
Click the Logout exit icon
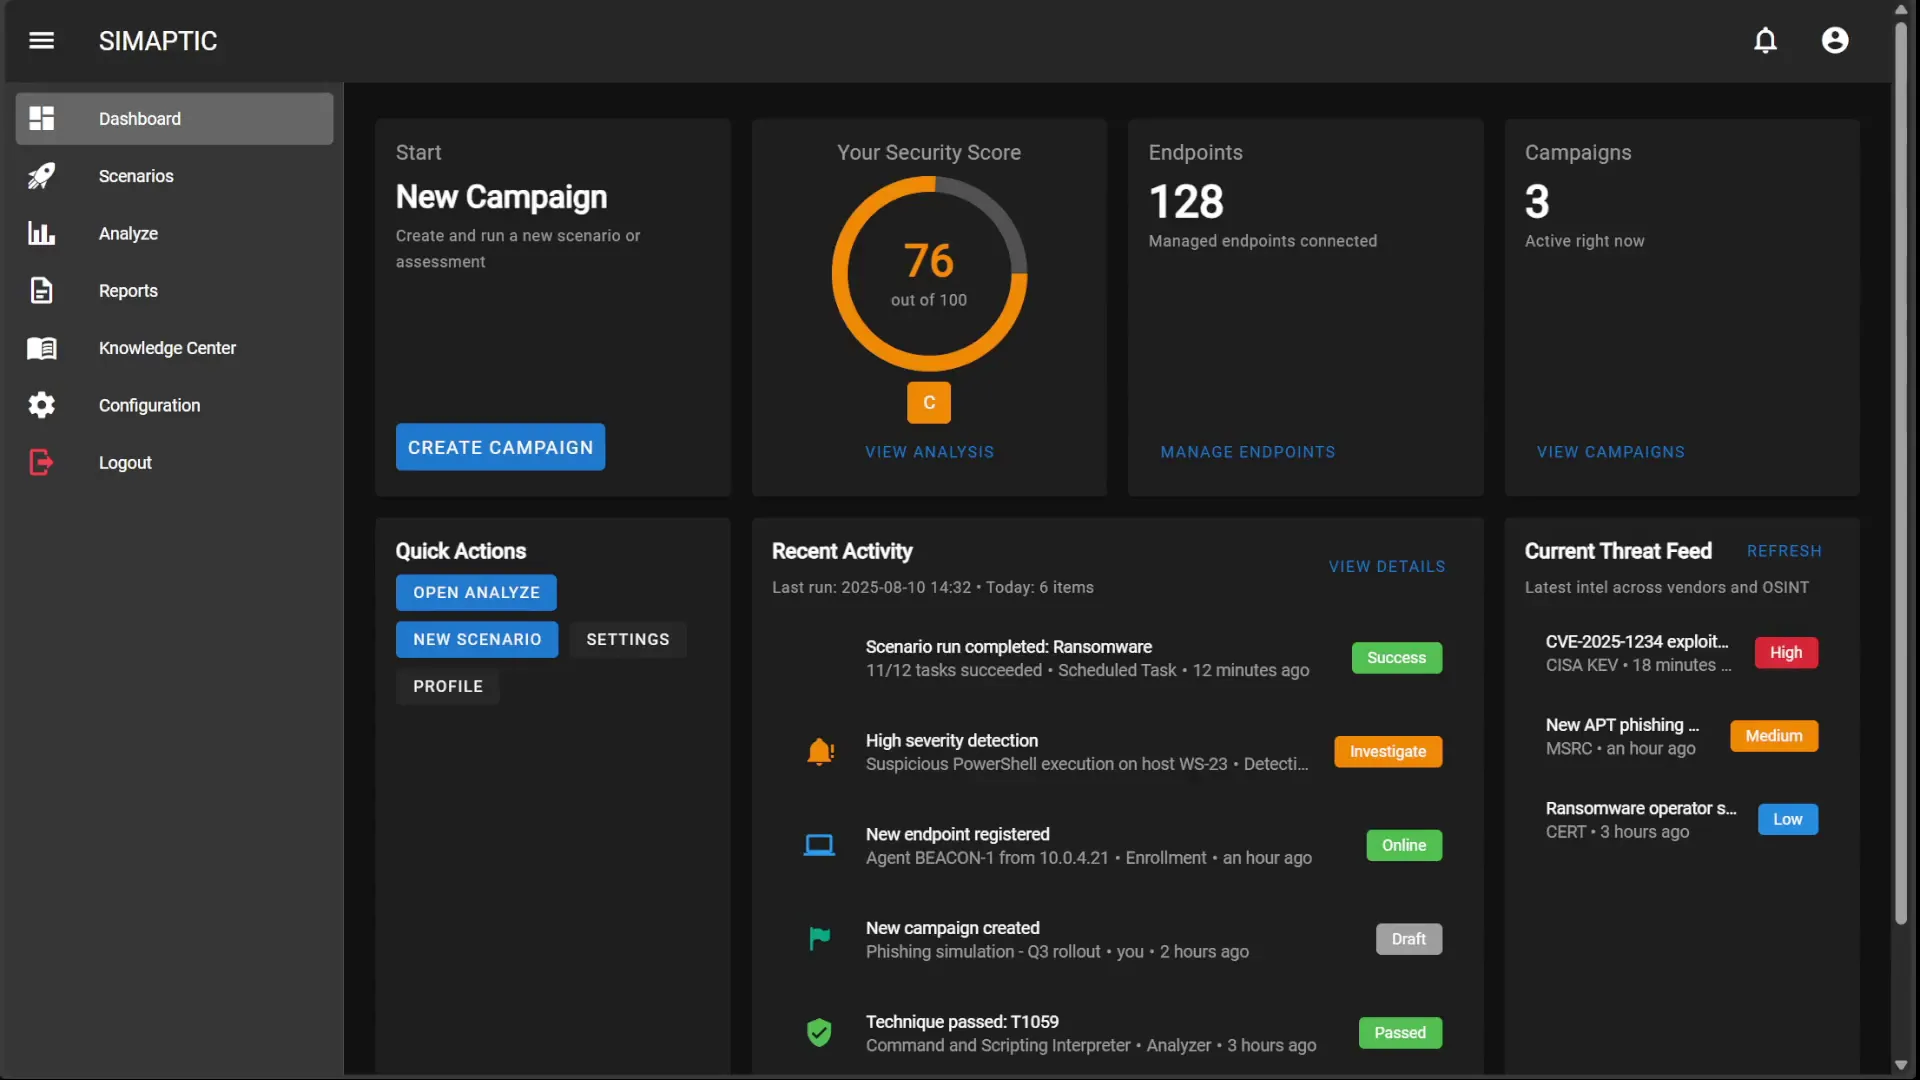click(x=41, y=463)
